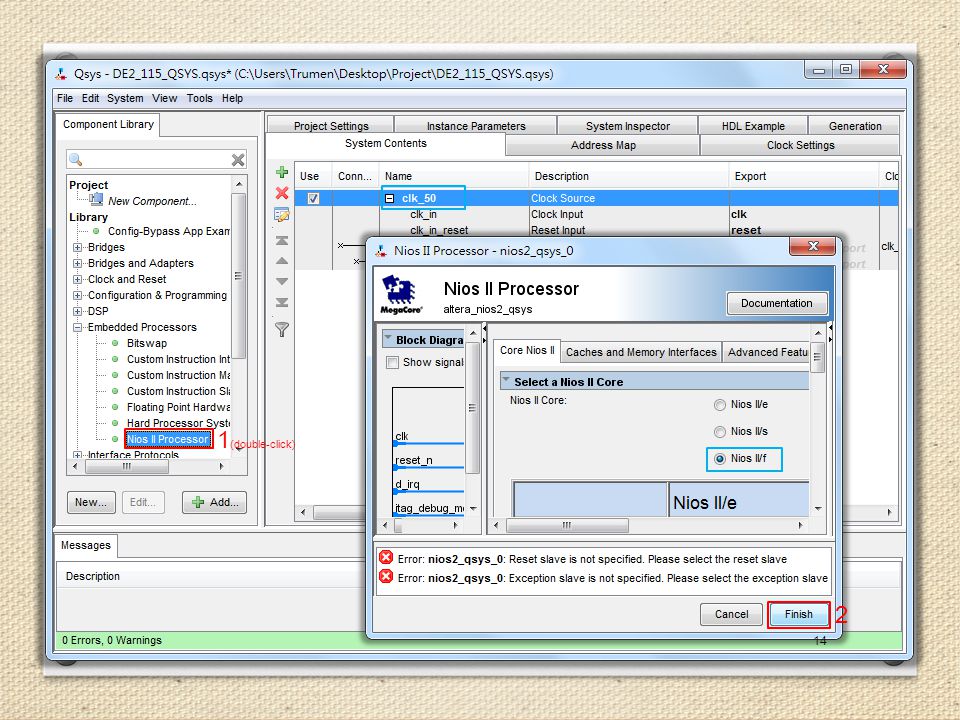
Task: Click the Edit... button in Component Library
Action: pos(143,502)
